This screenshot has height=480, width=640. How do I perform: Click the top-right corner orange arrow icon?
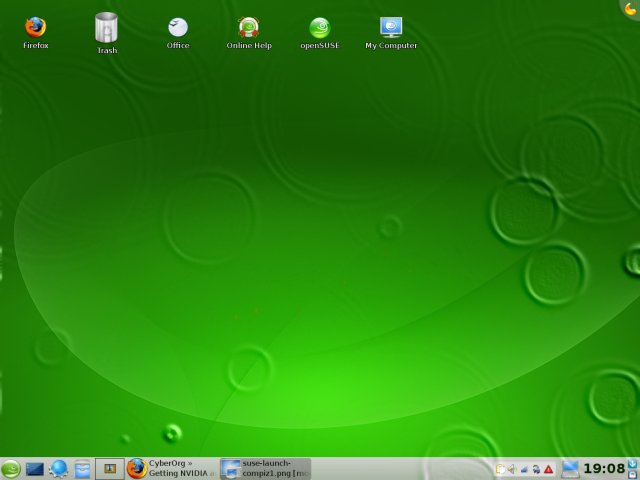click(x=631, y=8)
